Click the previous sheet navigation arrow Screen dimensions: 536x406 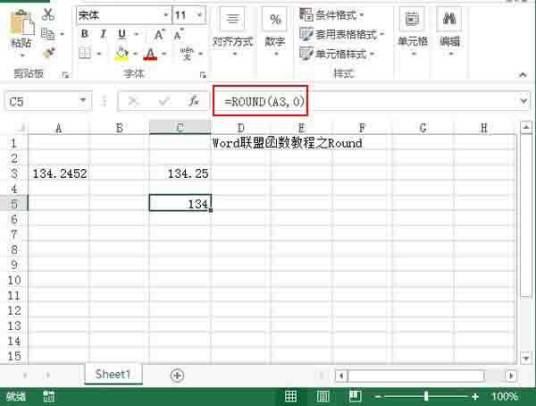click(x=25, y=375)
